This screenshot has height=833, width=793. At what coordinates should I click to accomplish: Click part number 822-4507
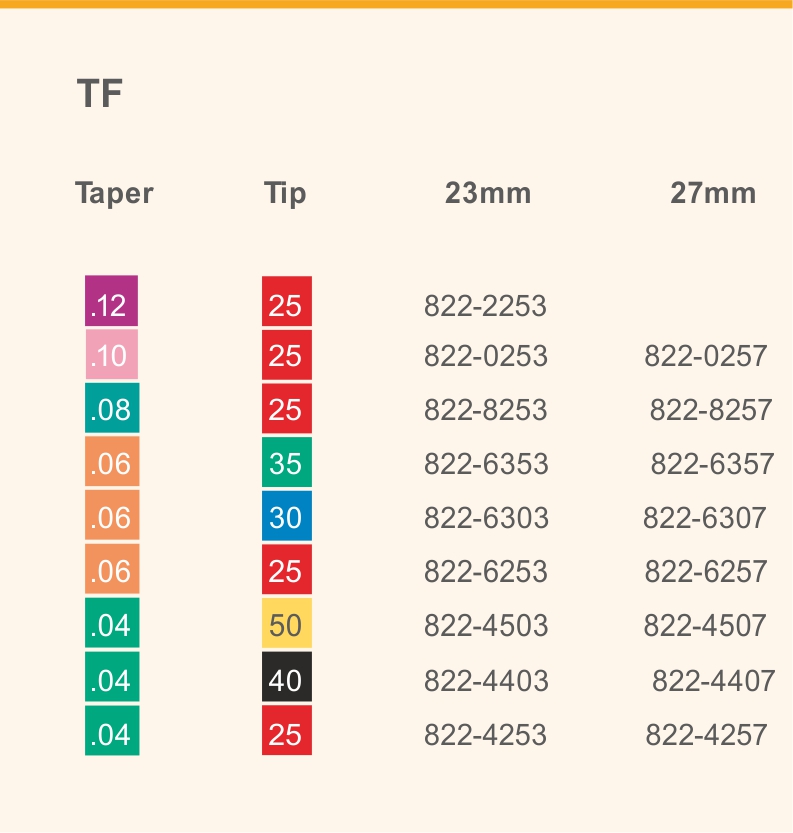[705, 626]
